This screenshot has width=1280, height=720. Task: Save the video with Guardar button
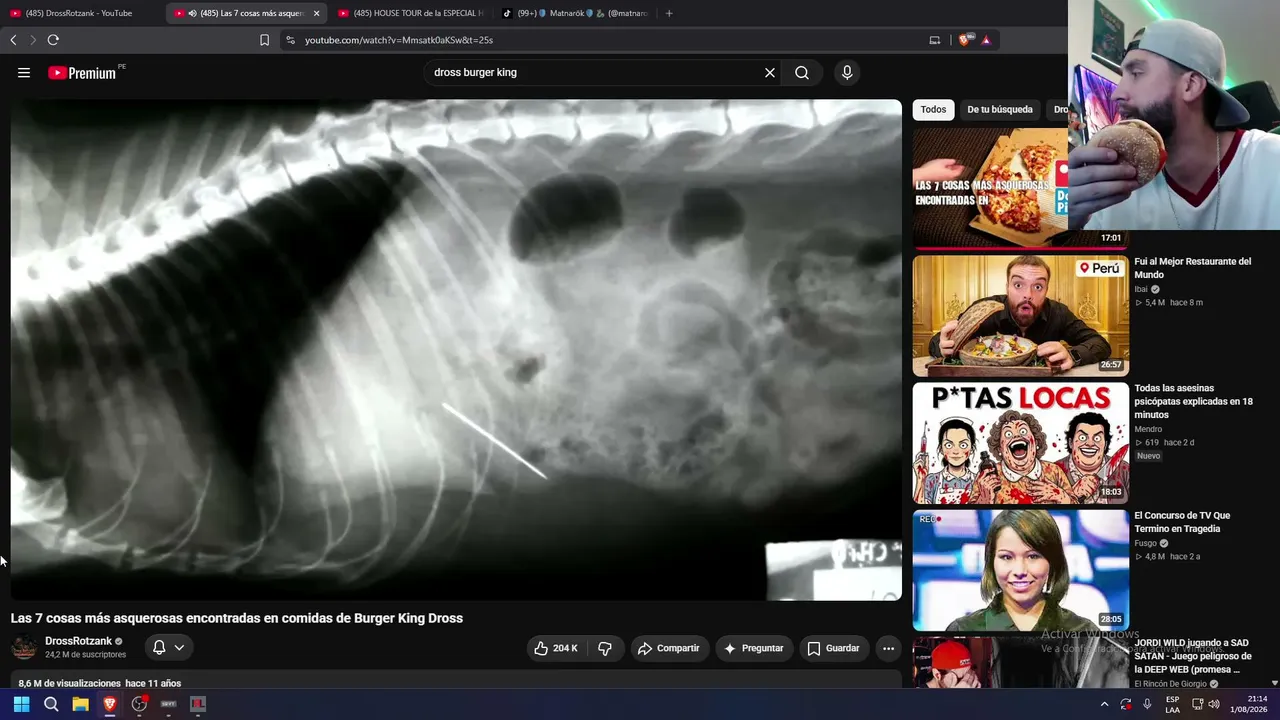tap(833, 648)
